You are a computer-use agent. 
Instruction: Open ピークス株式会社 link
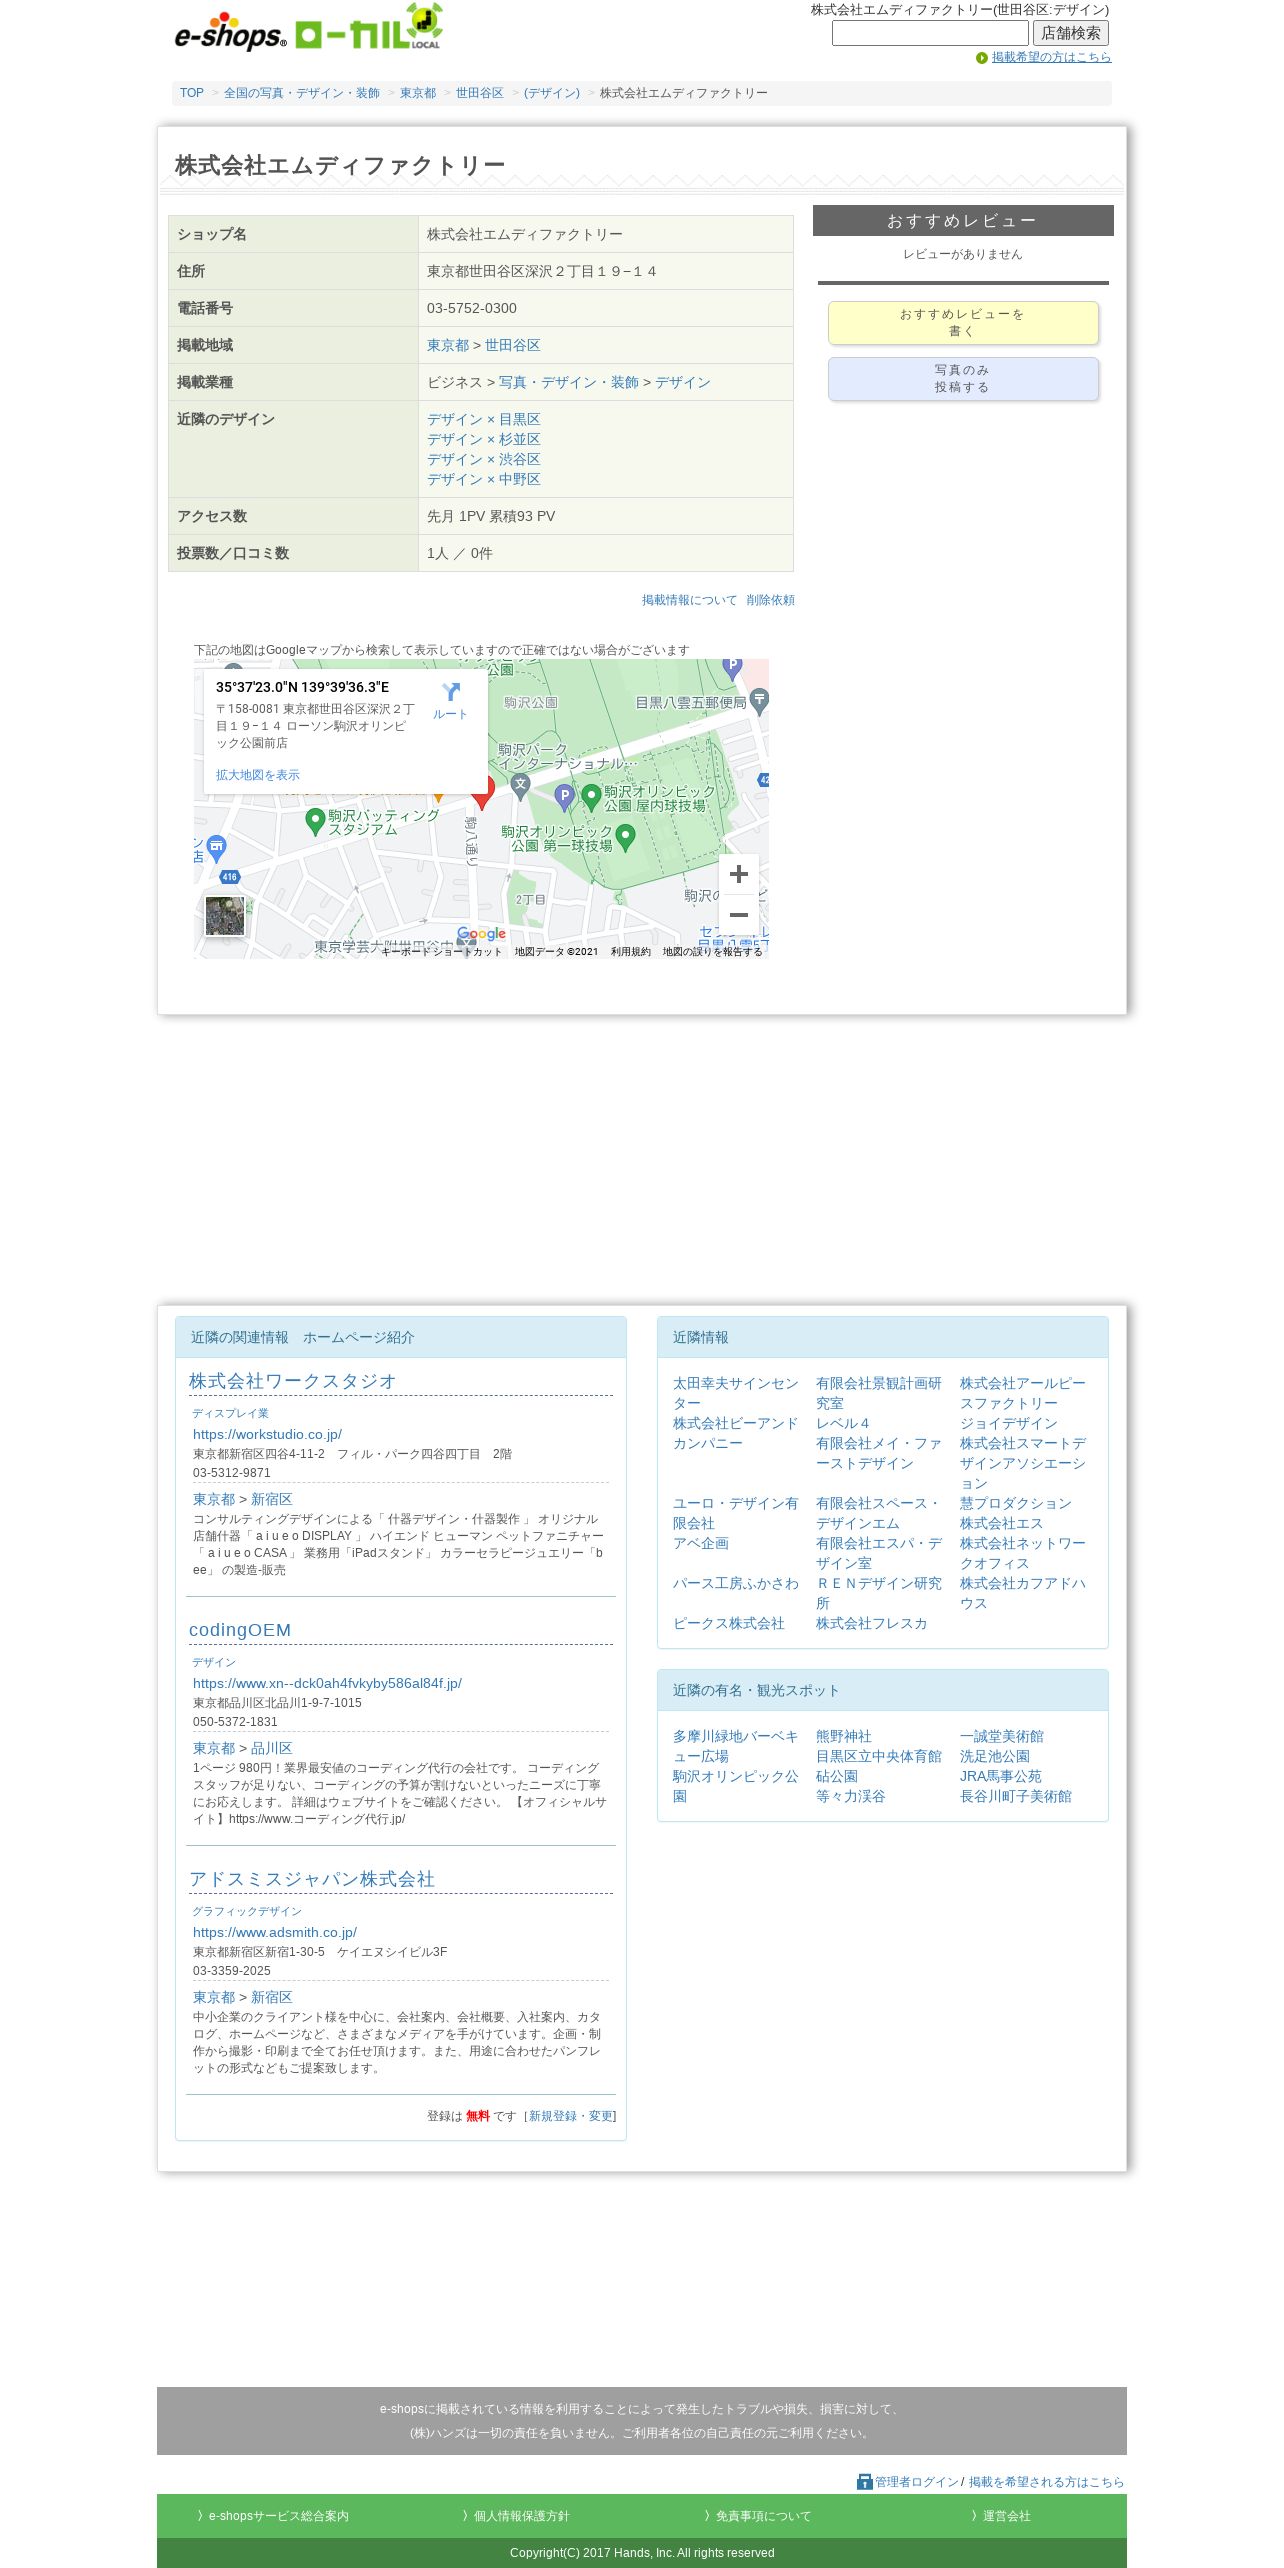coord(729,1623)
